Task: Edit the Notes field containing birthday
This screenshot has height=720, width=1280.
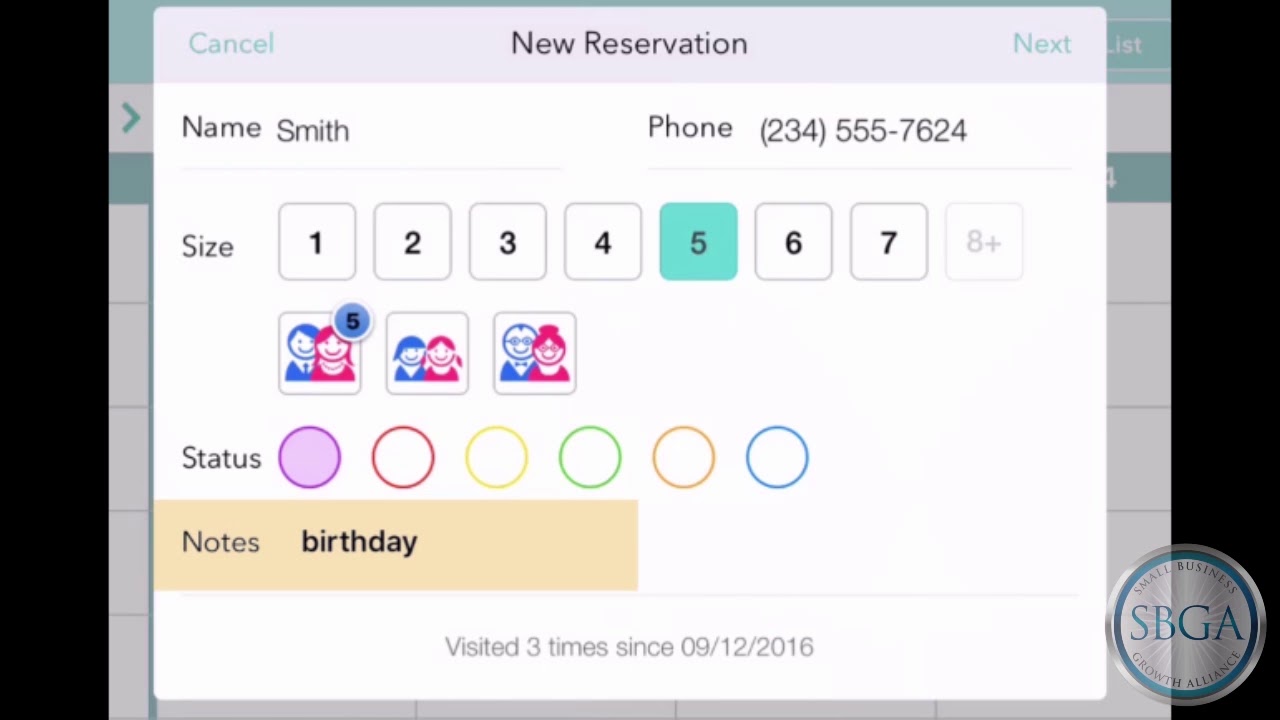Action: click(x=396, y=544)
